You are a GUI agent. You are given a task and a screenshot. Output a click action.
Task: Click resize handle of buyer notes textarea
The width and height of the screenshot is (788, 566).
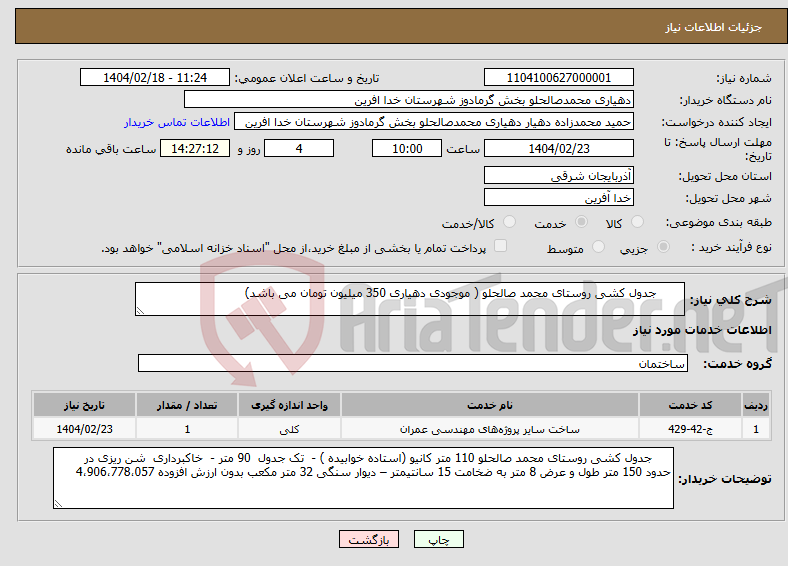click(58, 504)
